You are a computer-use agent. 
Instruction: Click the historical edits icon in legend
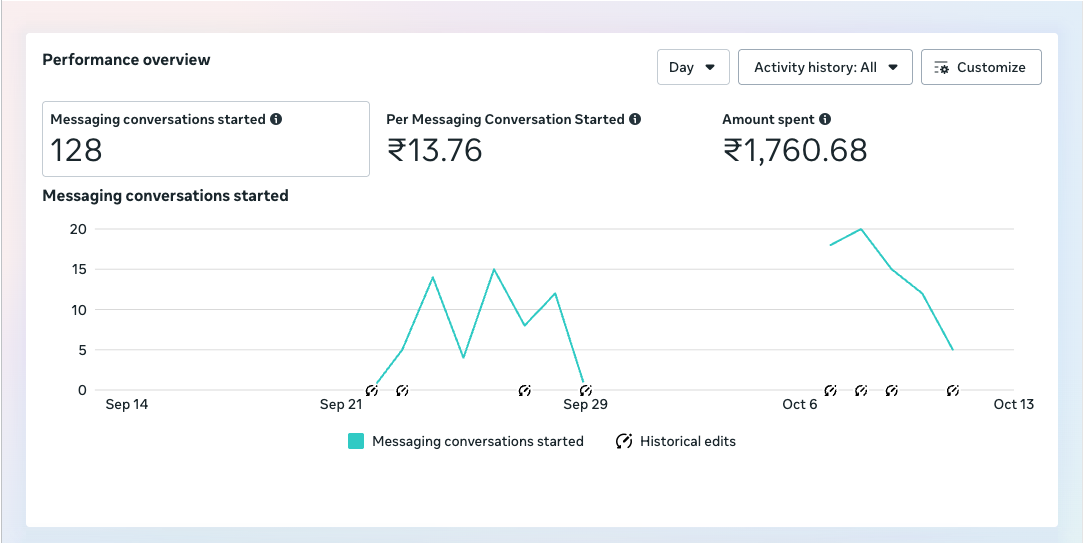pyautogui.click(x=624, y=441)
